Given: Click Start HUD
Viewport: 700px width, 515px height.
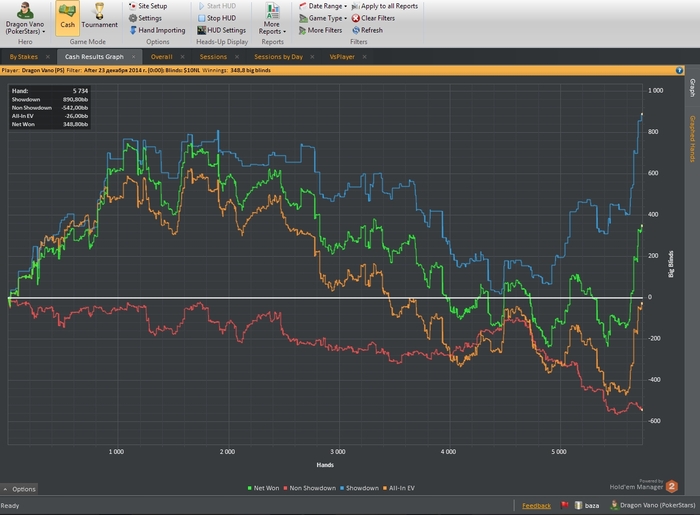Looking at the screenshot, I should [x=217, y=6].
